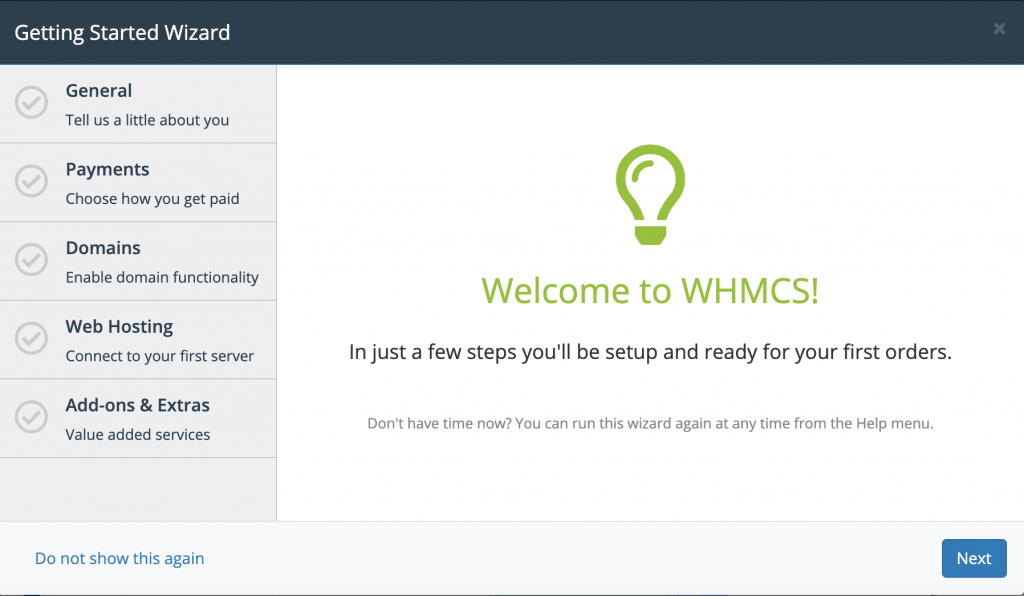Viewport: 1024px width, 596px height.
Task: Click the setup introduction message
Action: tap(650, 352)
